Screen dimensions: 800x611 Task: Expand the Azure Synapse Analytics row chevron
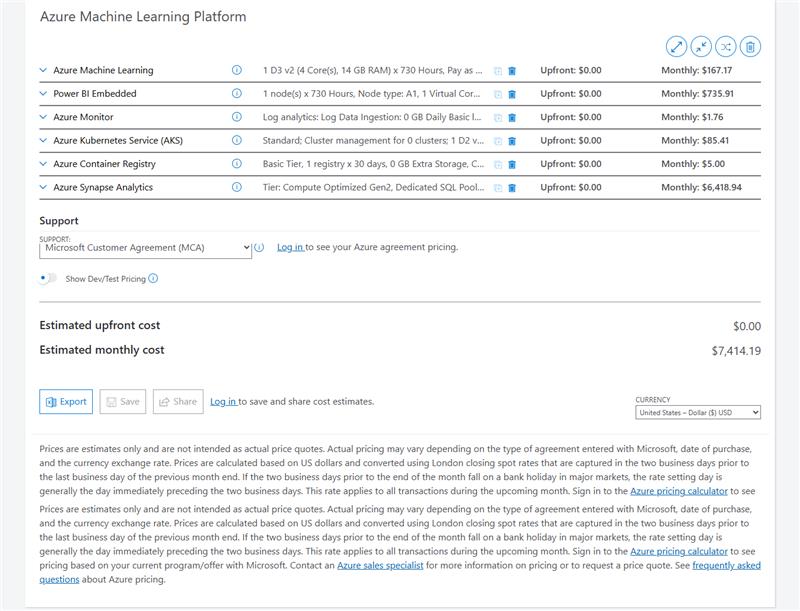coord(43,187)
